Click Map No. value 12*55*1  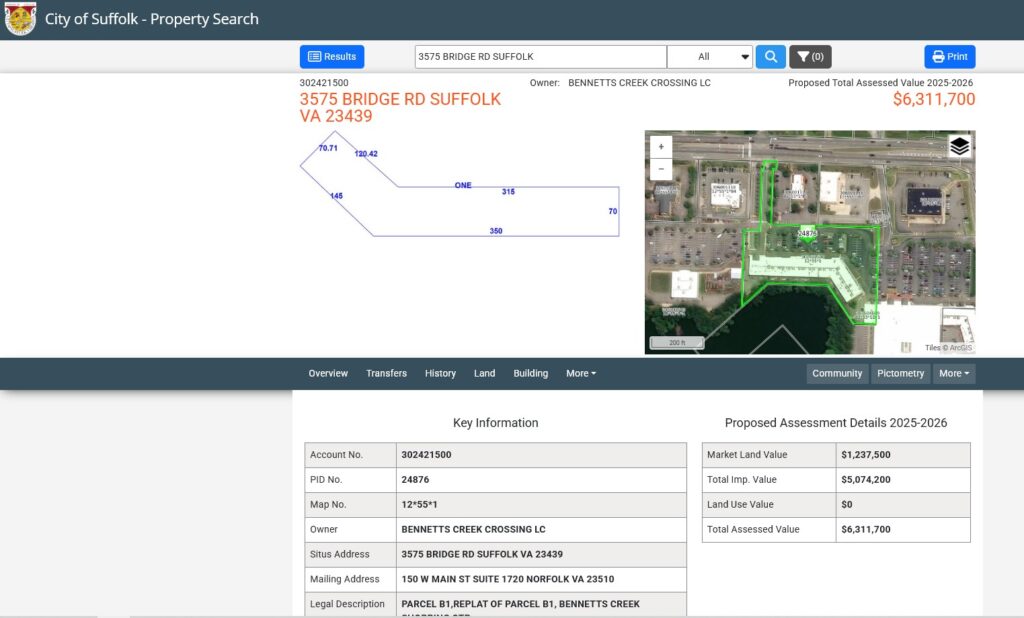419,504
